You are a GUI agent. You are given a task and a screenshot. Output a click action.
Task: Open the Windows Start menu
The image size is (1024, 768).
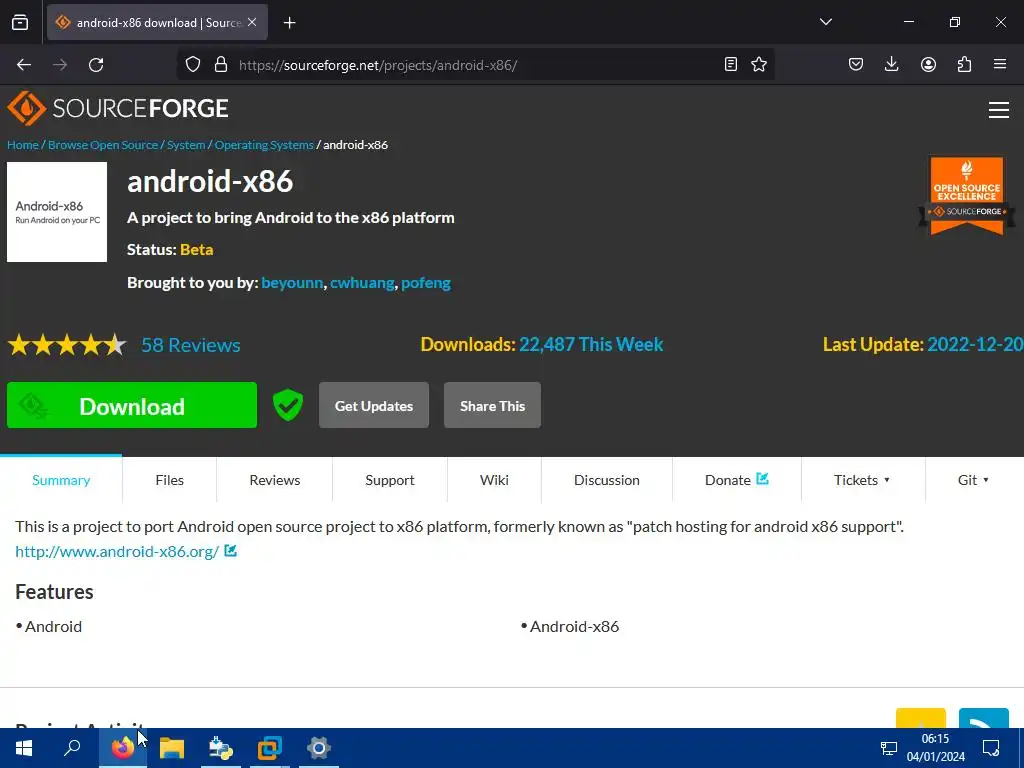pos(24,748)
